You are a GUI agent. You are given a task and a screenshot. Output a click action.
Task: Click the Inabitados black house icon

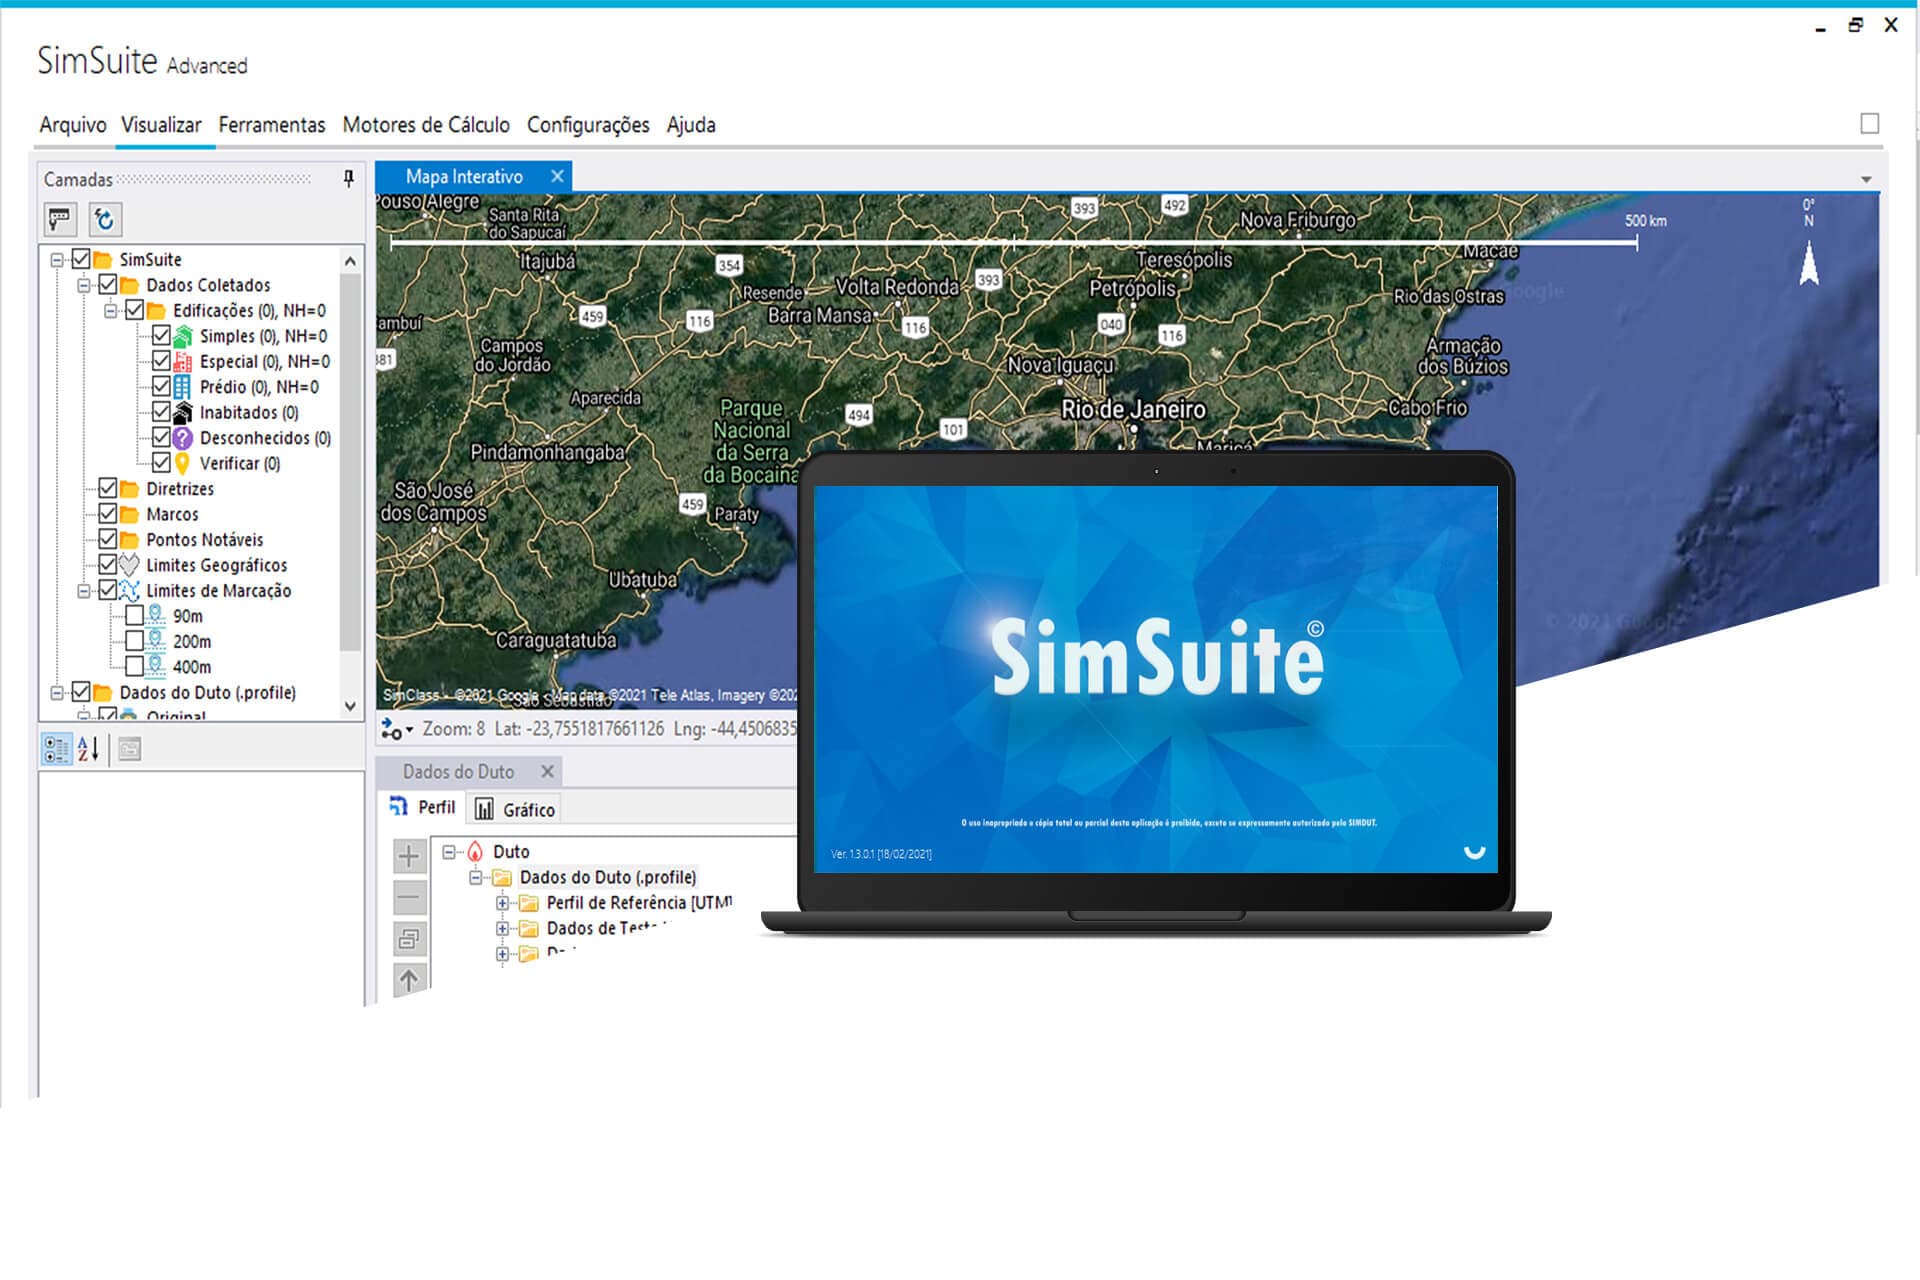[183, 412]
